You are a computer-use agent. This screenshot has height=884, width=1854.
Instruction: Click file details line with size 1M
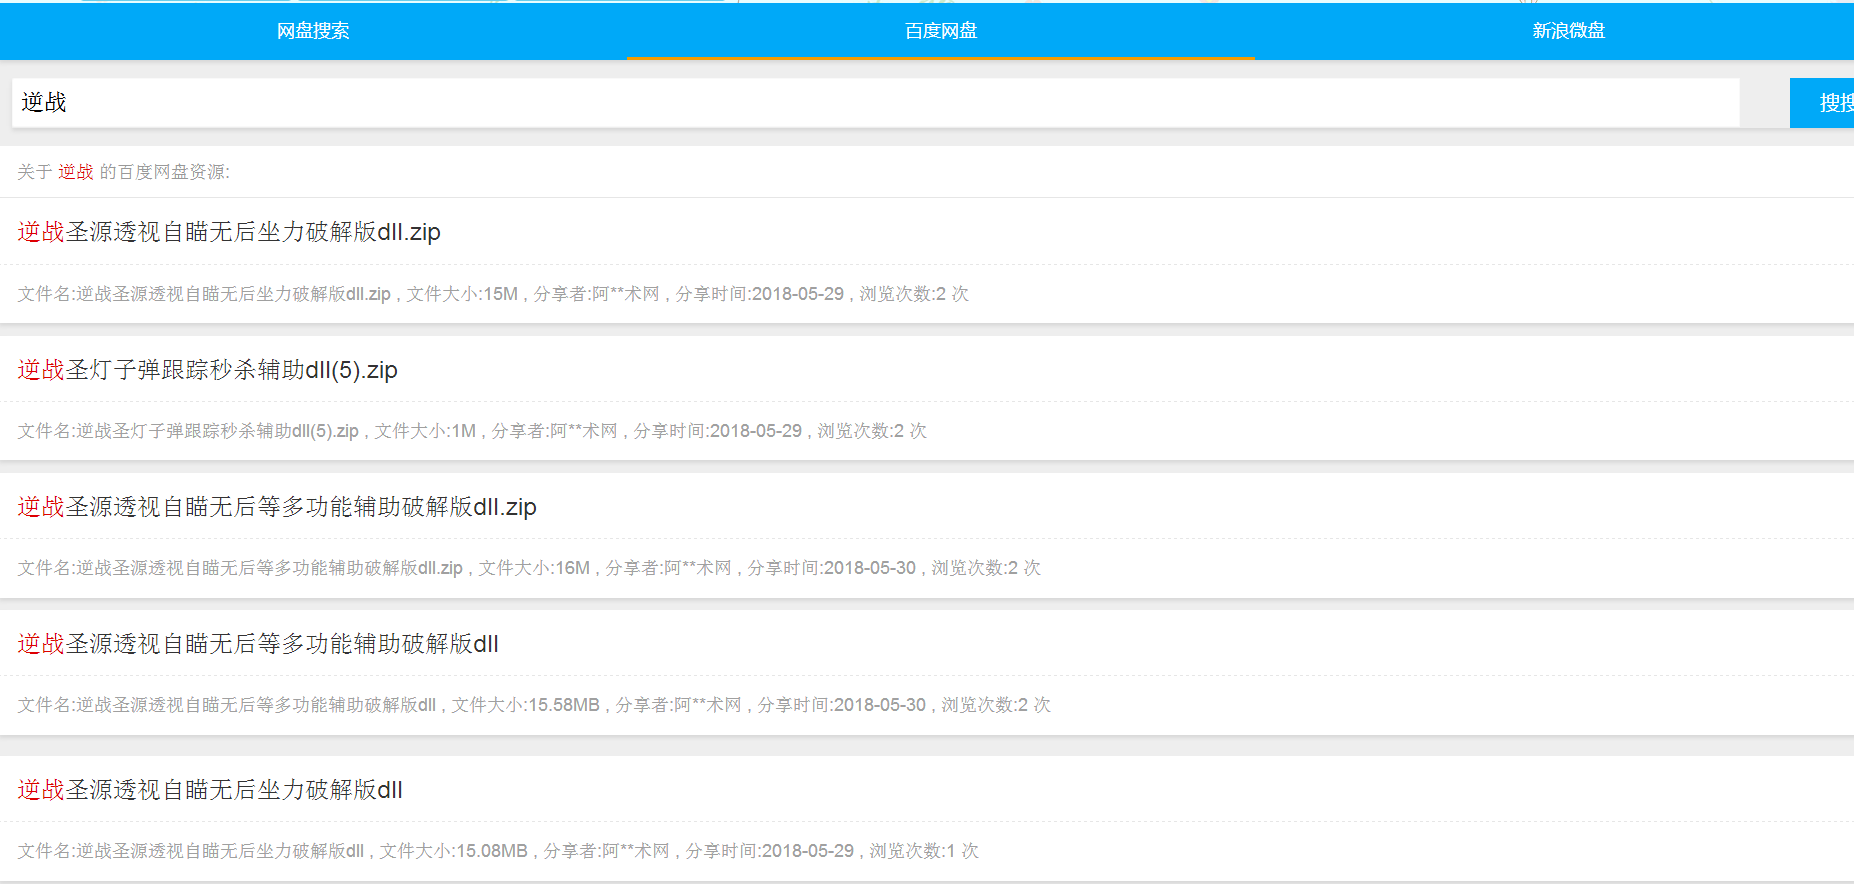pos(472,431)
